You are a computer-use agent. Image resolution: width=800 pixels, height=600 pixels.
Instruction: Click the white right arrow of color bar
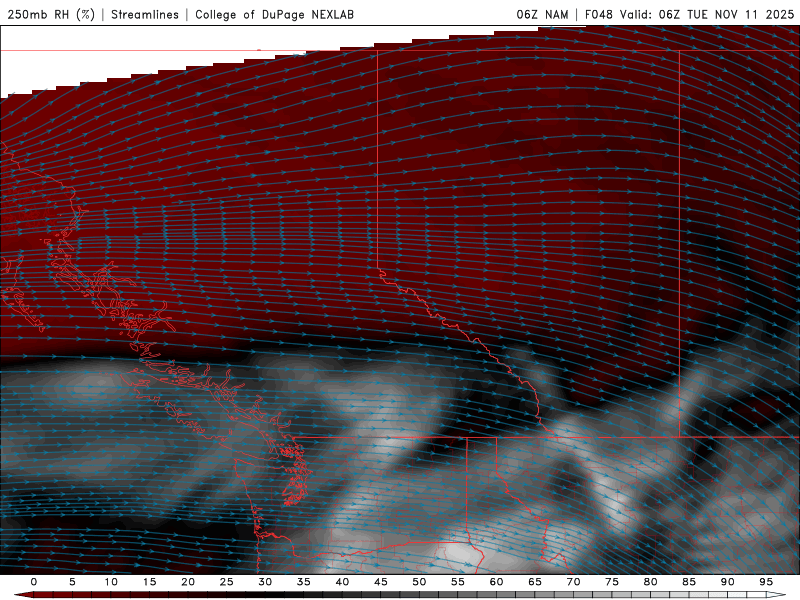click(776, 595)
